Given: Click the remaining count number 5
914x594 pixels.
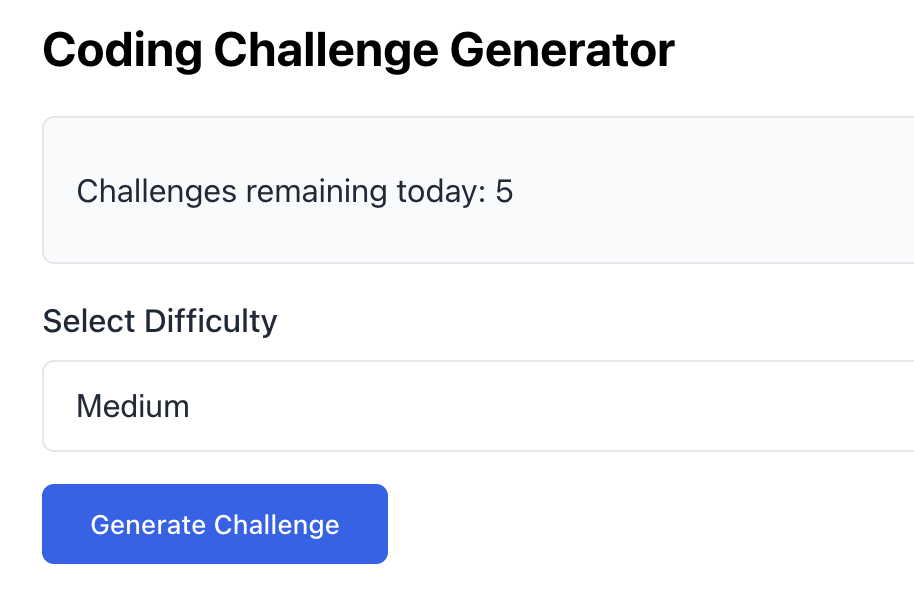Looking at the screenshot, I should pyautogui.click(x=504, y=191).
